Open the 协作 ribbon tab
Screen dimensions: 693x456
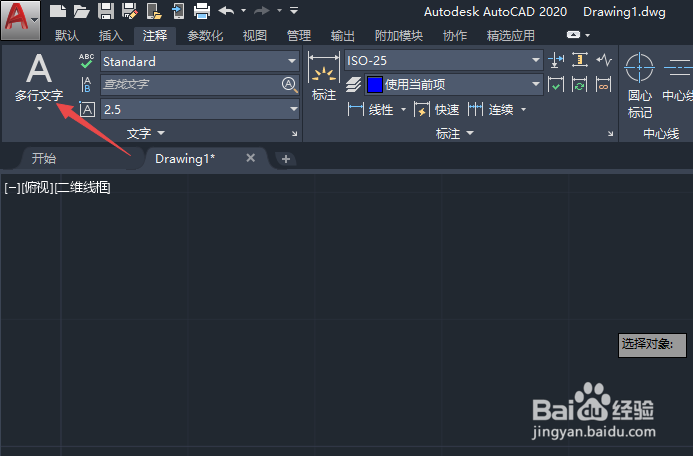click(x=455, y=35)
